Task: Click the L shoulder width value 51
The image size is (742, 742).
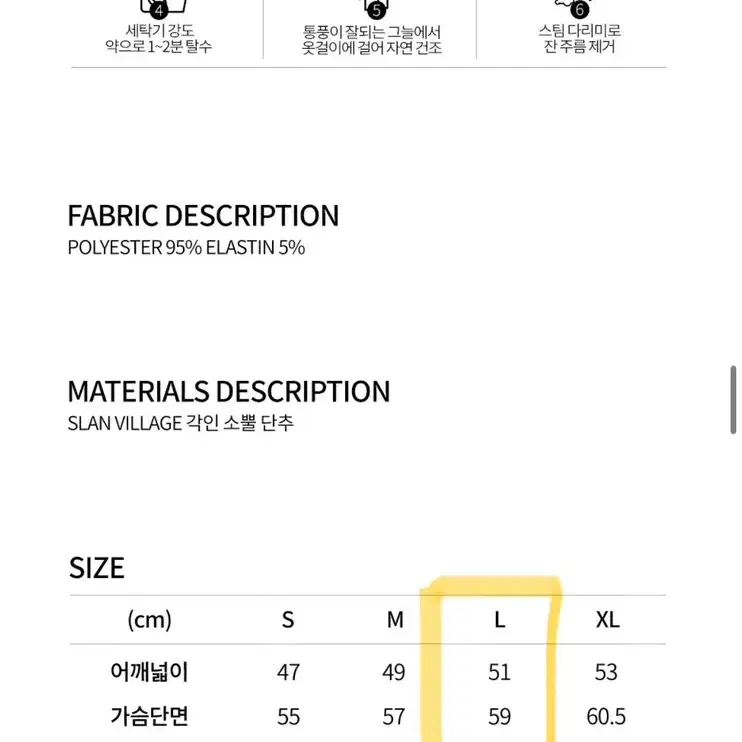Action: (500, 672)
